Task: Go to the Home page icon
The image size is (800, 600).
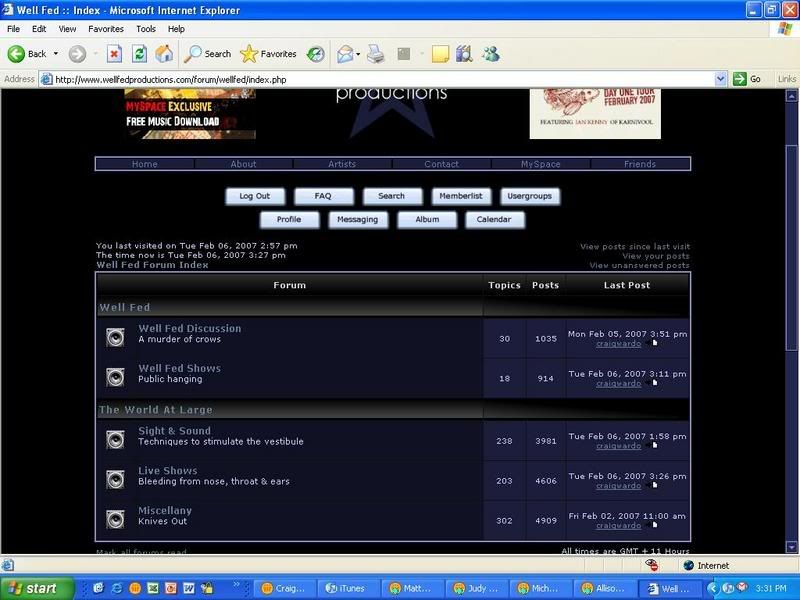Action: tap(164, 54)
